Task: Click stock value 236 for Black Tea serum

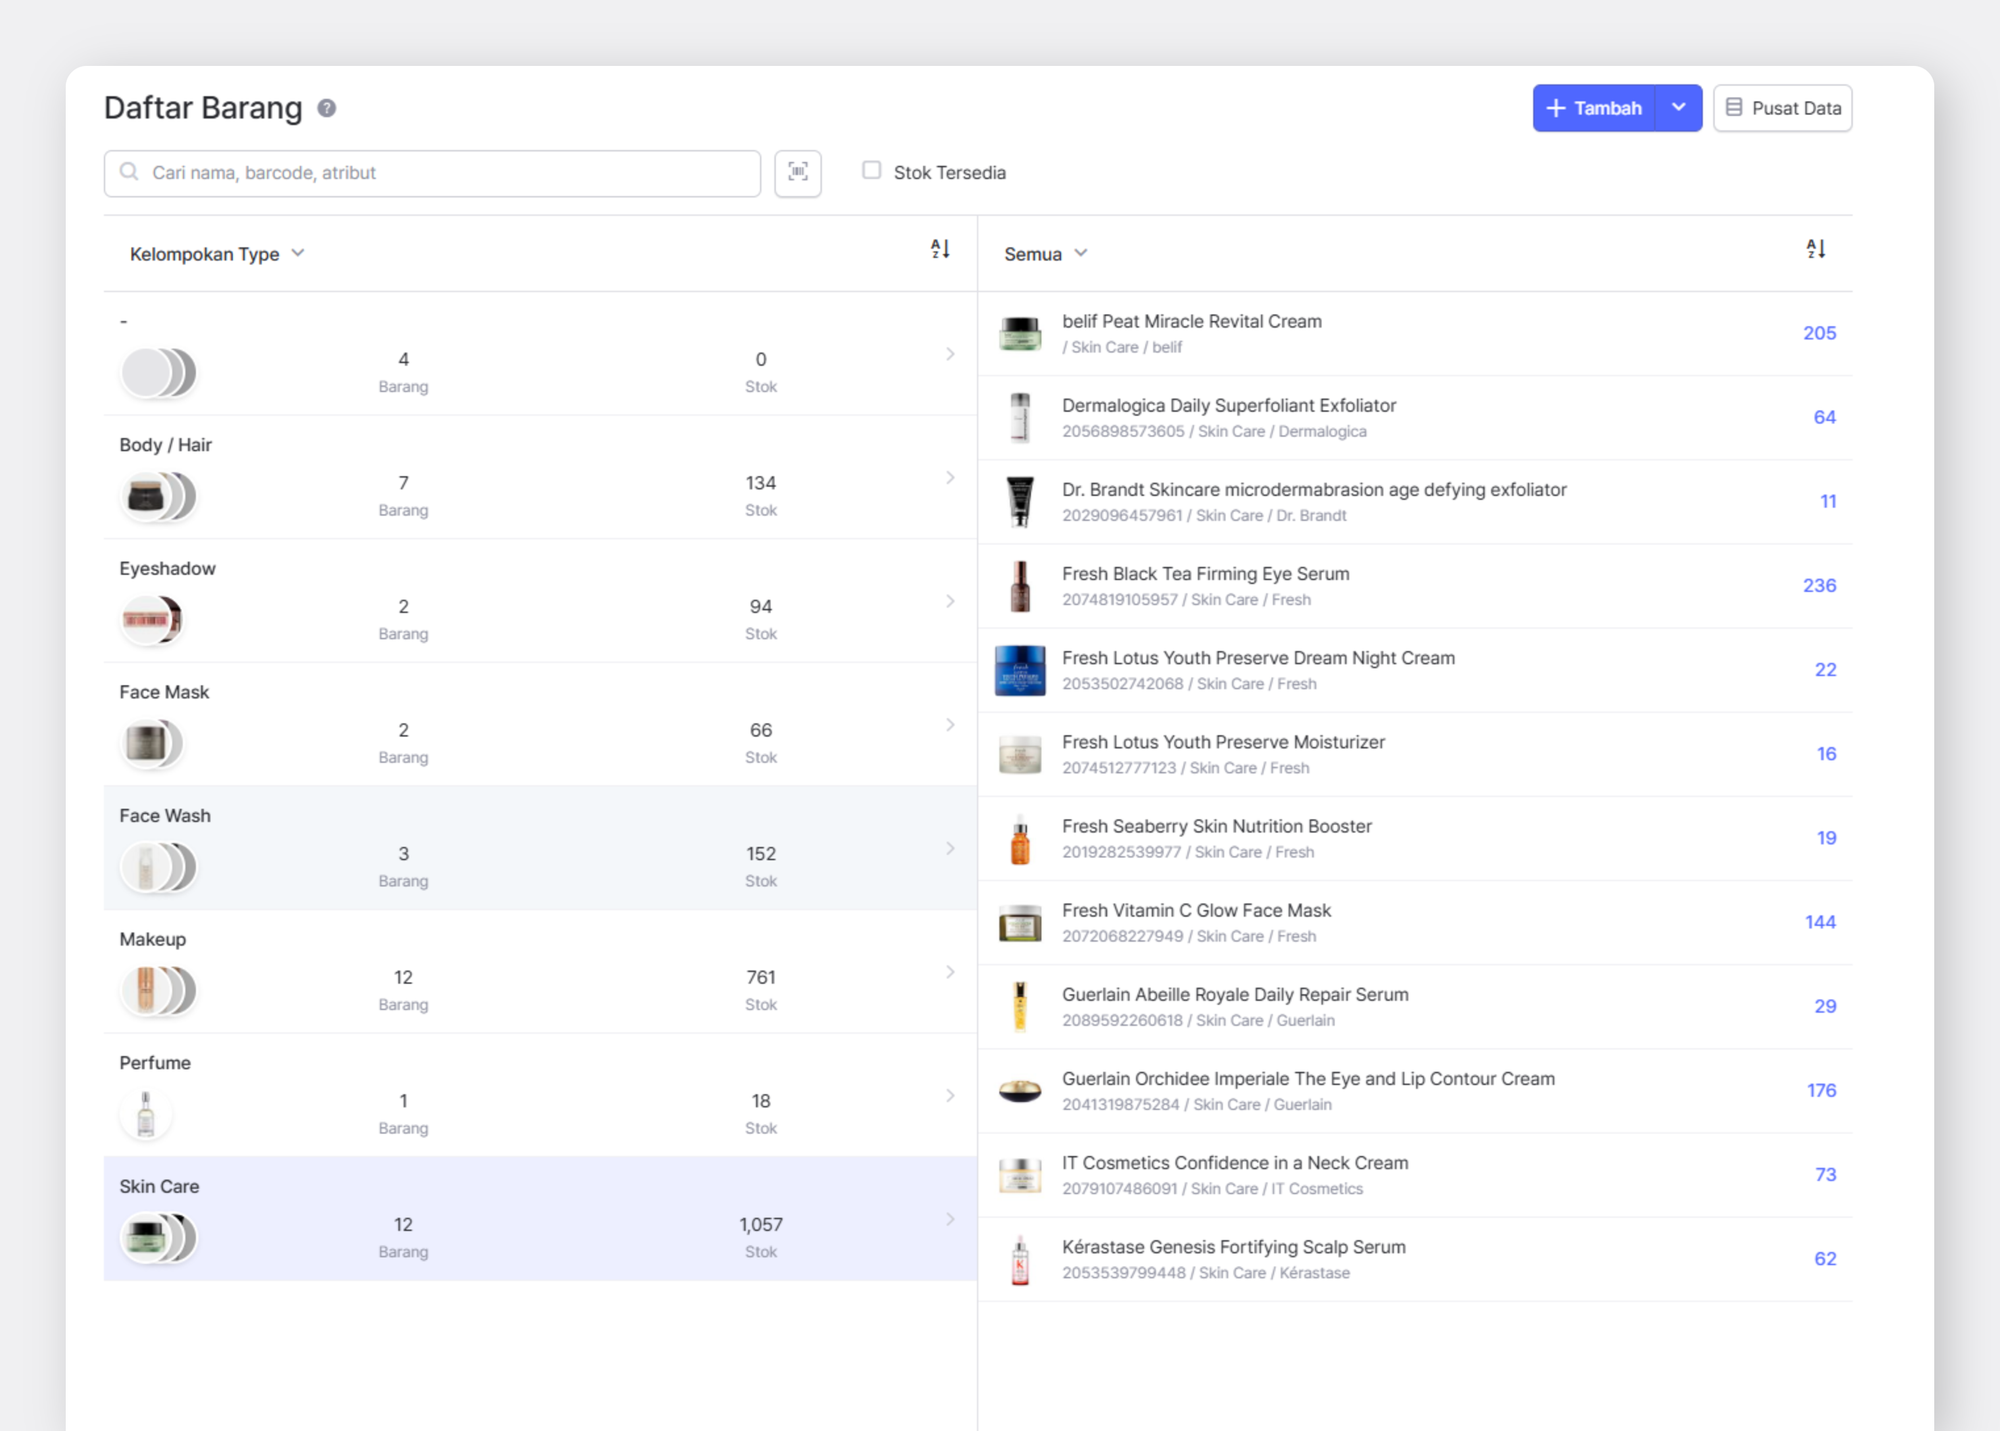Action: pos(1819,585)
